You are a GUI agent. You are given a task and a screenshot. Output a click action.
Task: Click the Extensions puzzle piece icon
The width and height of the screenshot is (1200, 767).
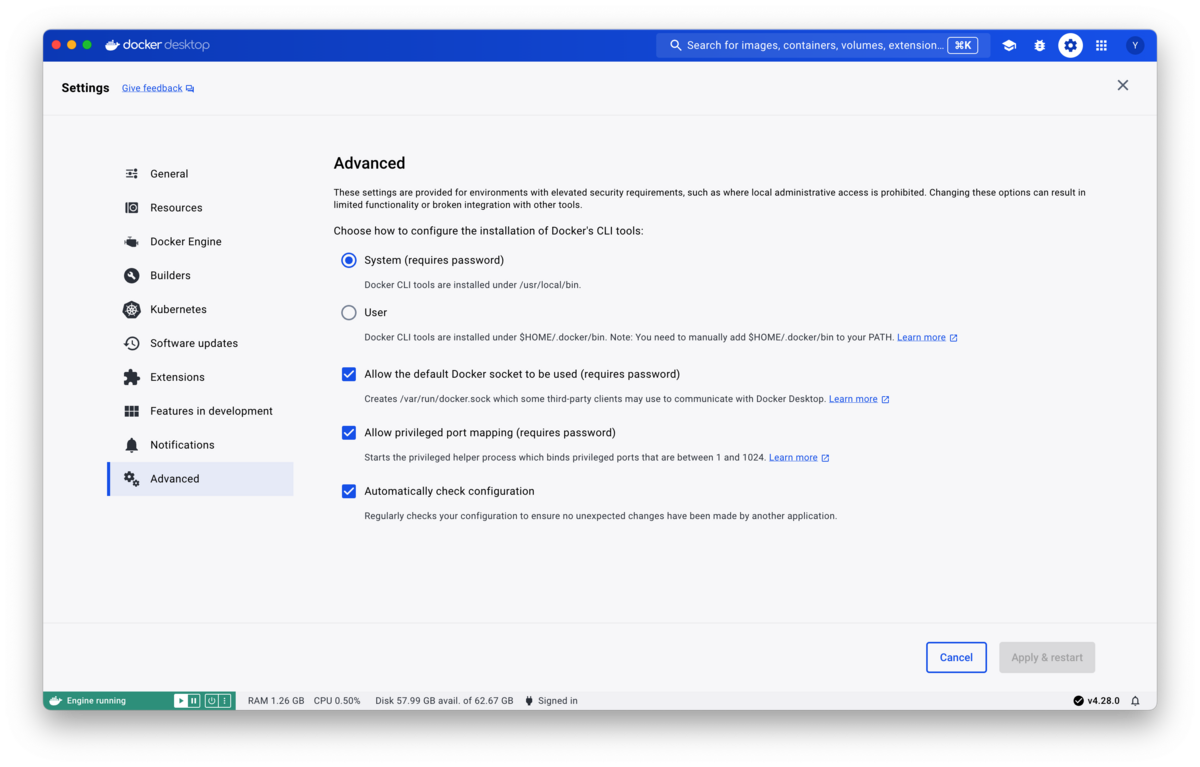click(131, 377)
